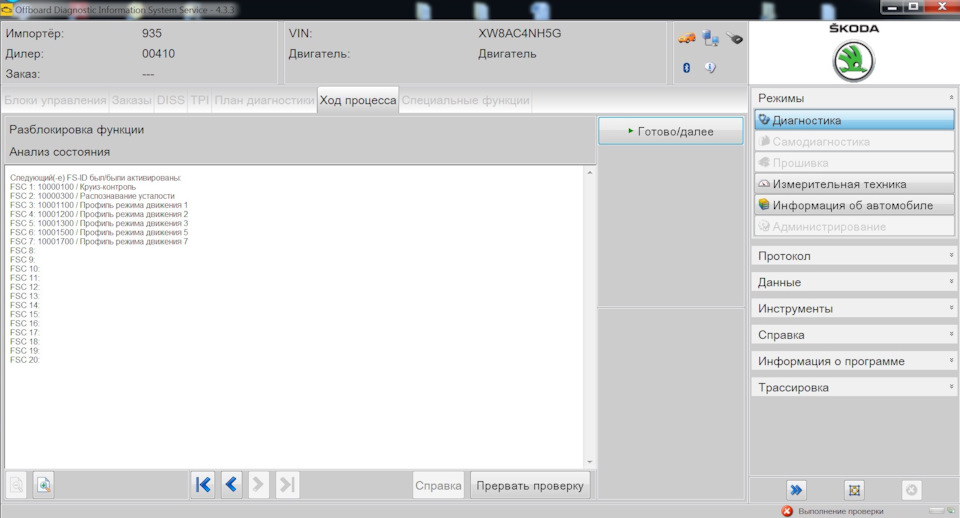This screenshot has height=518, width=960.
Task: Click the VIN value XW8AC4NH5G
Action: [519, 34]
